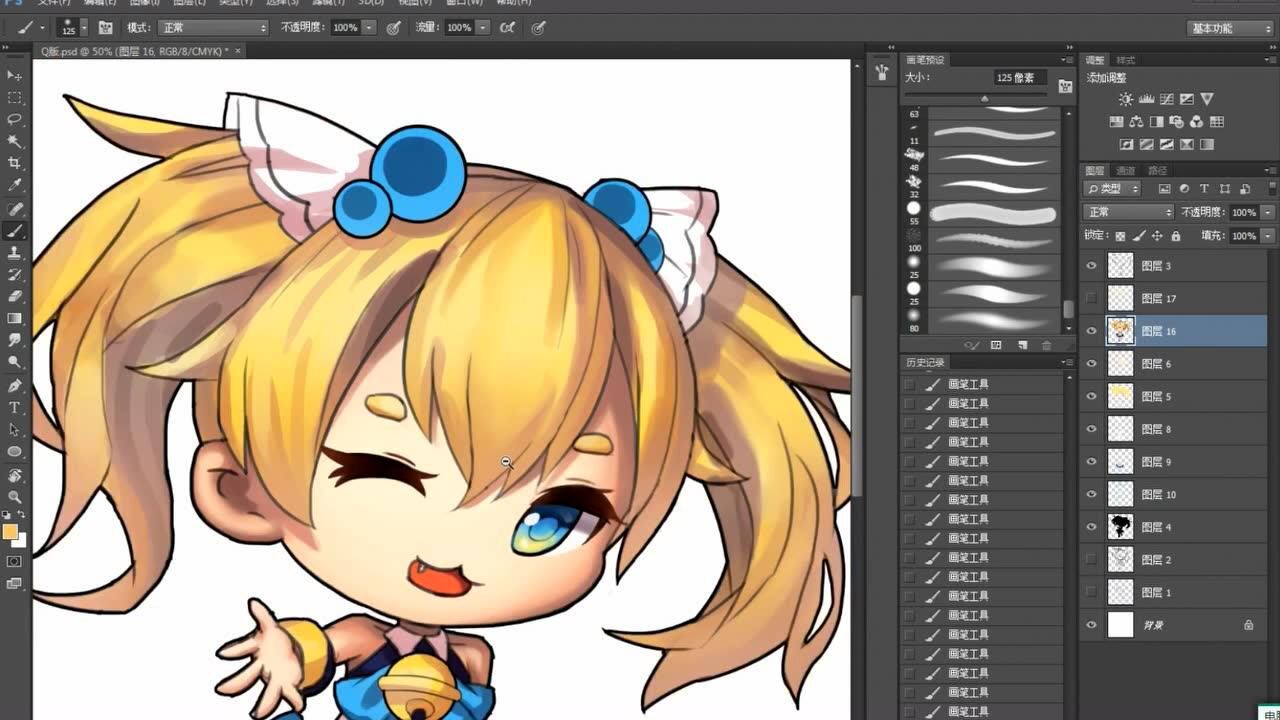Select the Lasso tool
This screenshot has width=1280, height=720.
tap(15, 119)
